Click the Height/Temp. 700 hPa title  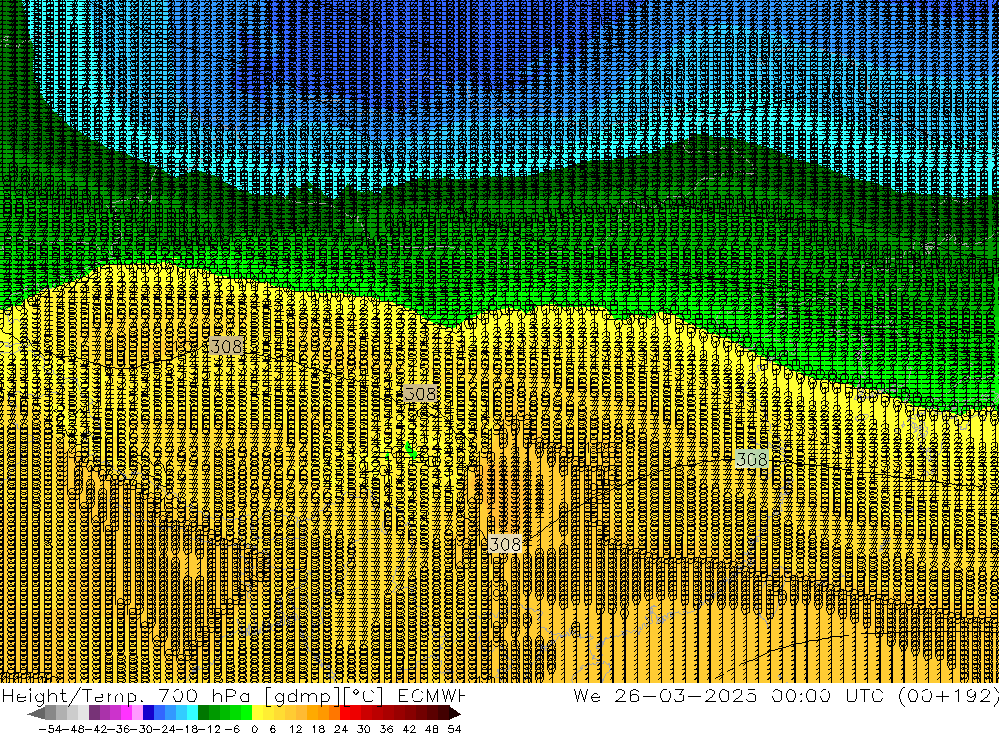tap(125, 695)
